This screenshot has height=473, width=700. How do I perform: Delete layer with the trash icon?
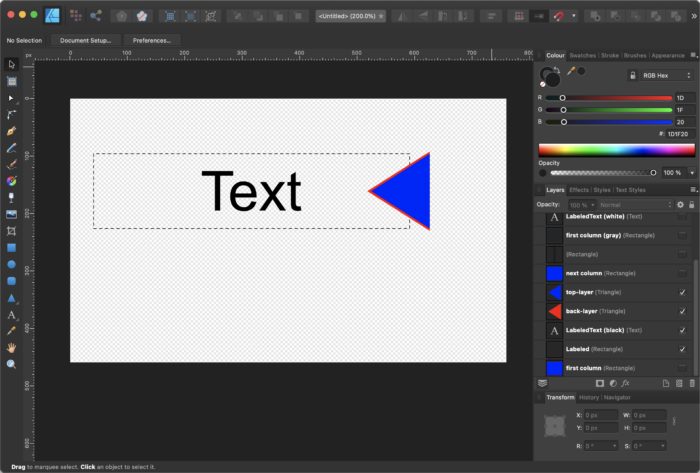692,383
